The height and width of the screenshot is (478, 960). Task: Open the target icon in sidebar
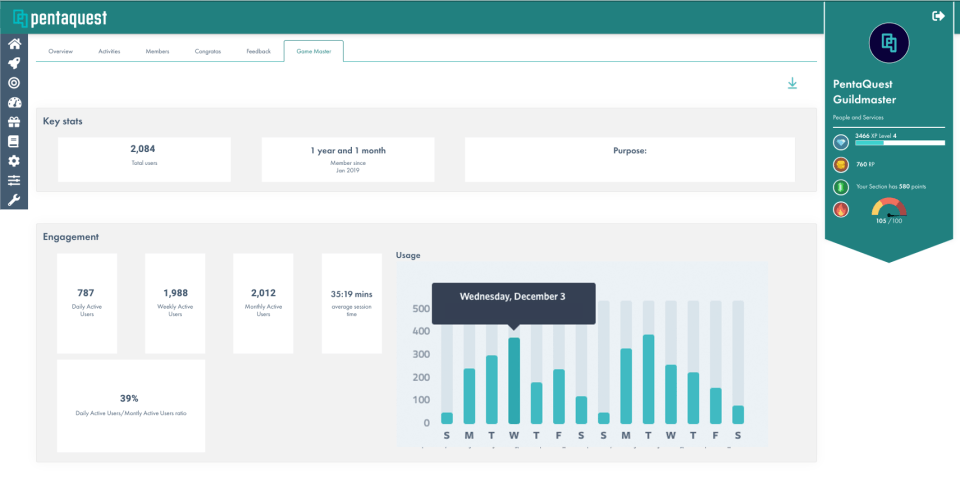14,83
